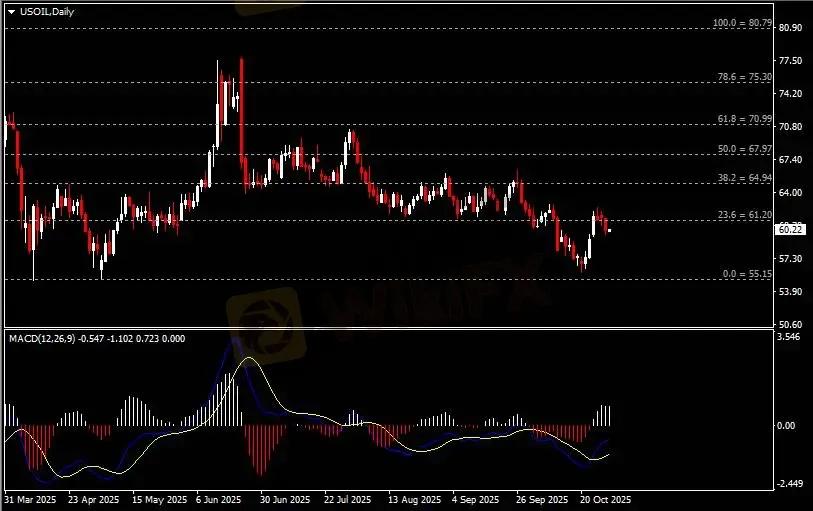Click the 80.90 price axis value
Image resolution: width=813 pixels, height=511 pixels.
pos(790,28)
